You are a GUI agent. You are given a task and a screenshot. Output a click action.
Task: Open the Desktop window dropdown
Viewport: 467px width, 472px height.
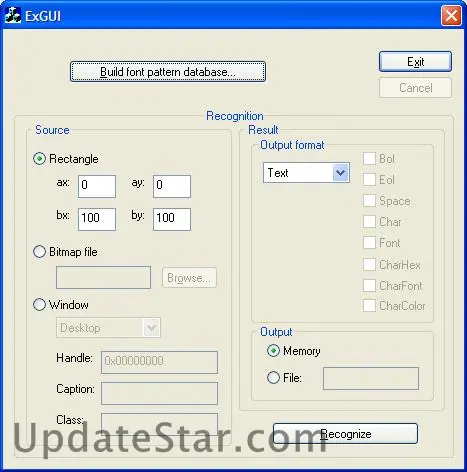pyautogui.click(x=108, y=328)
